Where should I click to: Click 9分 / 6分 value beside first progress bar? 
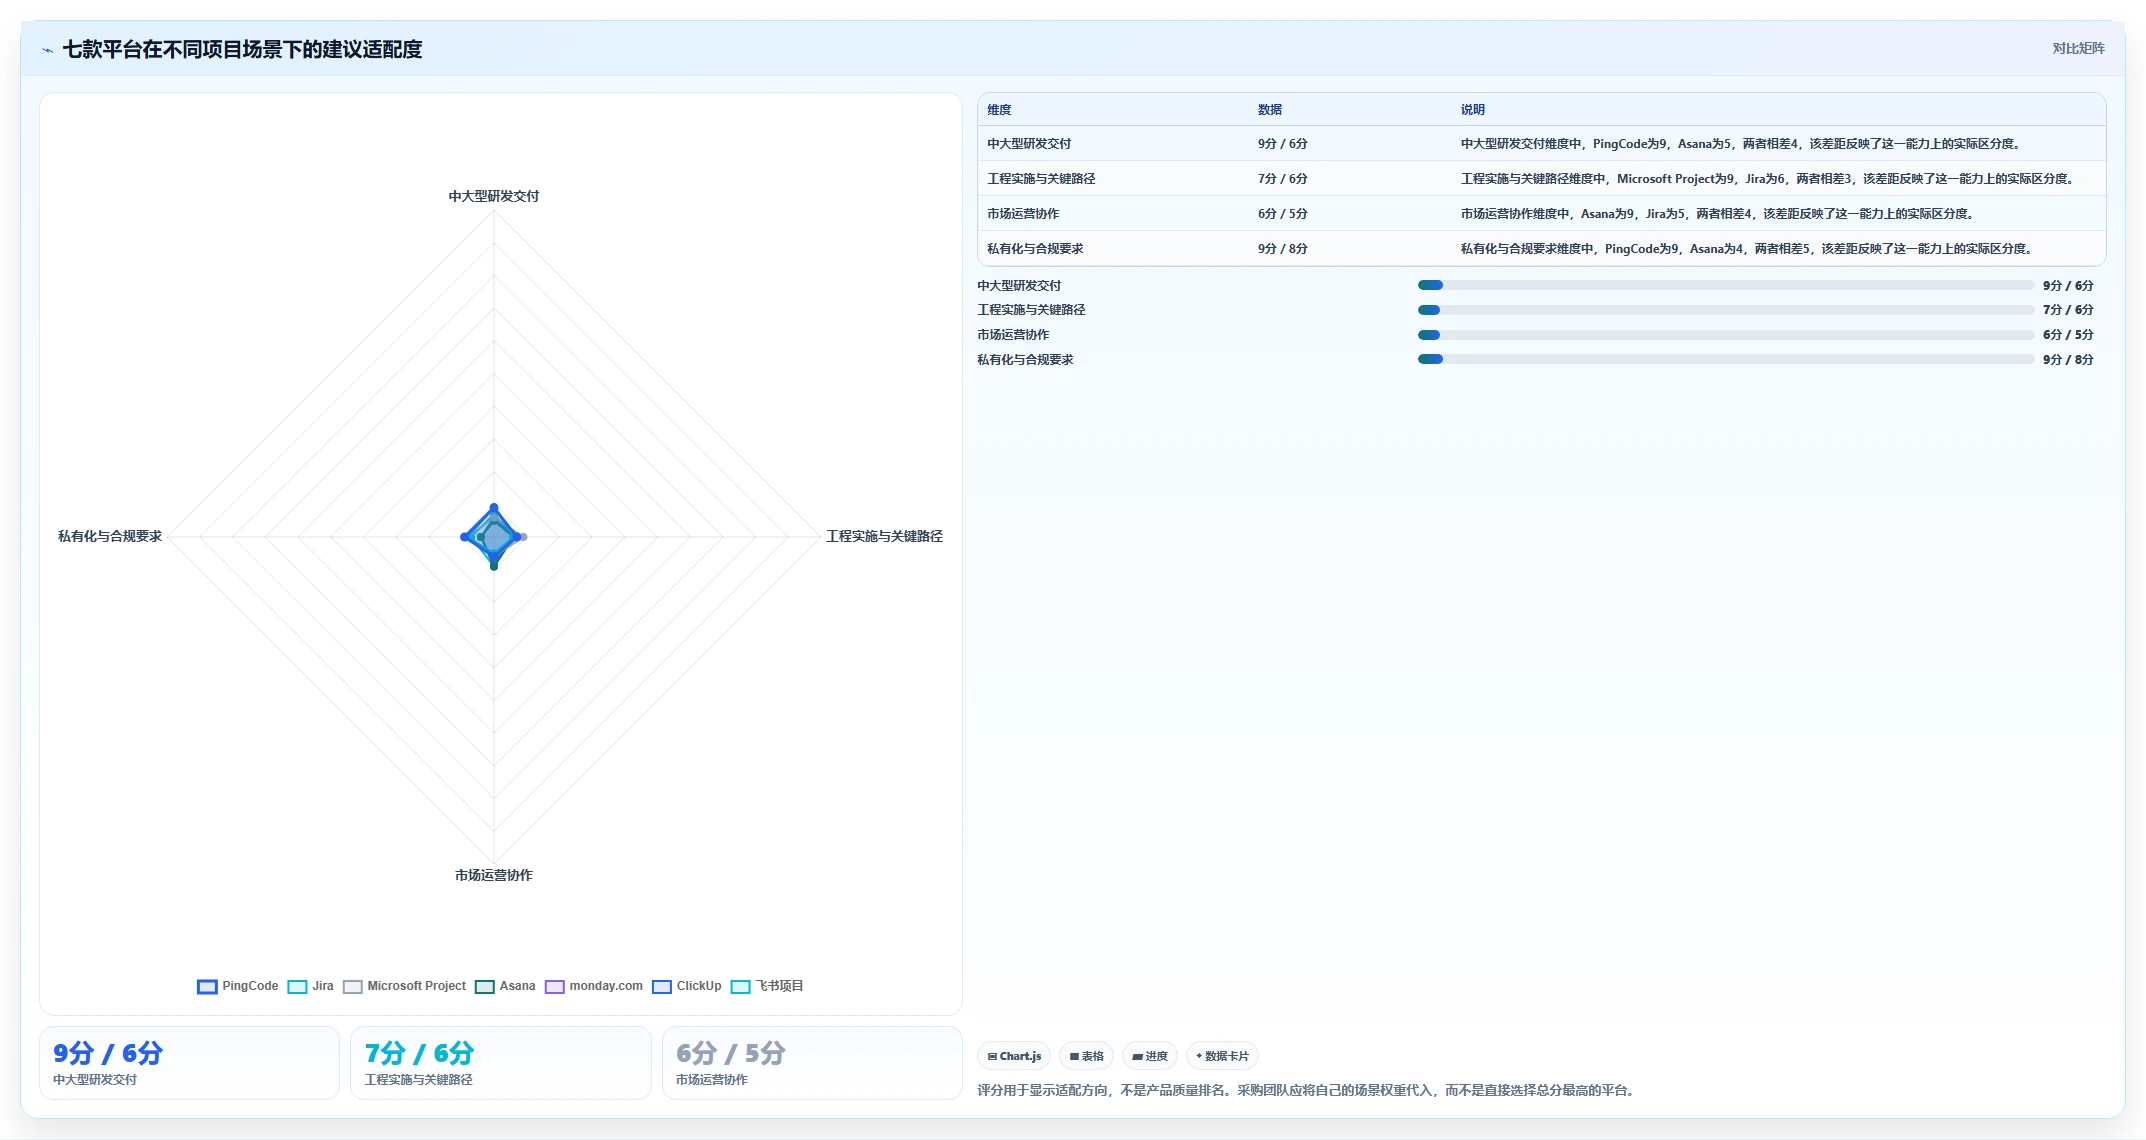click(2068, 285)
